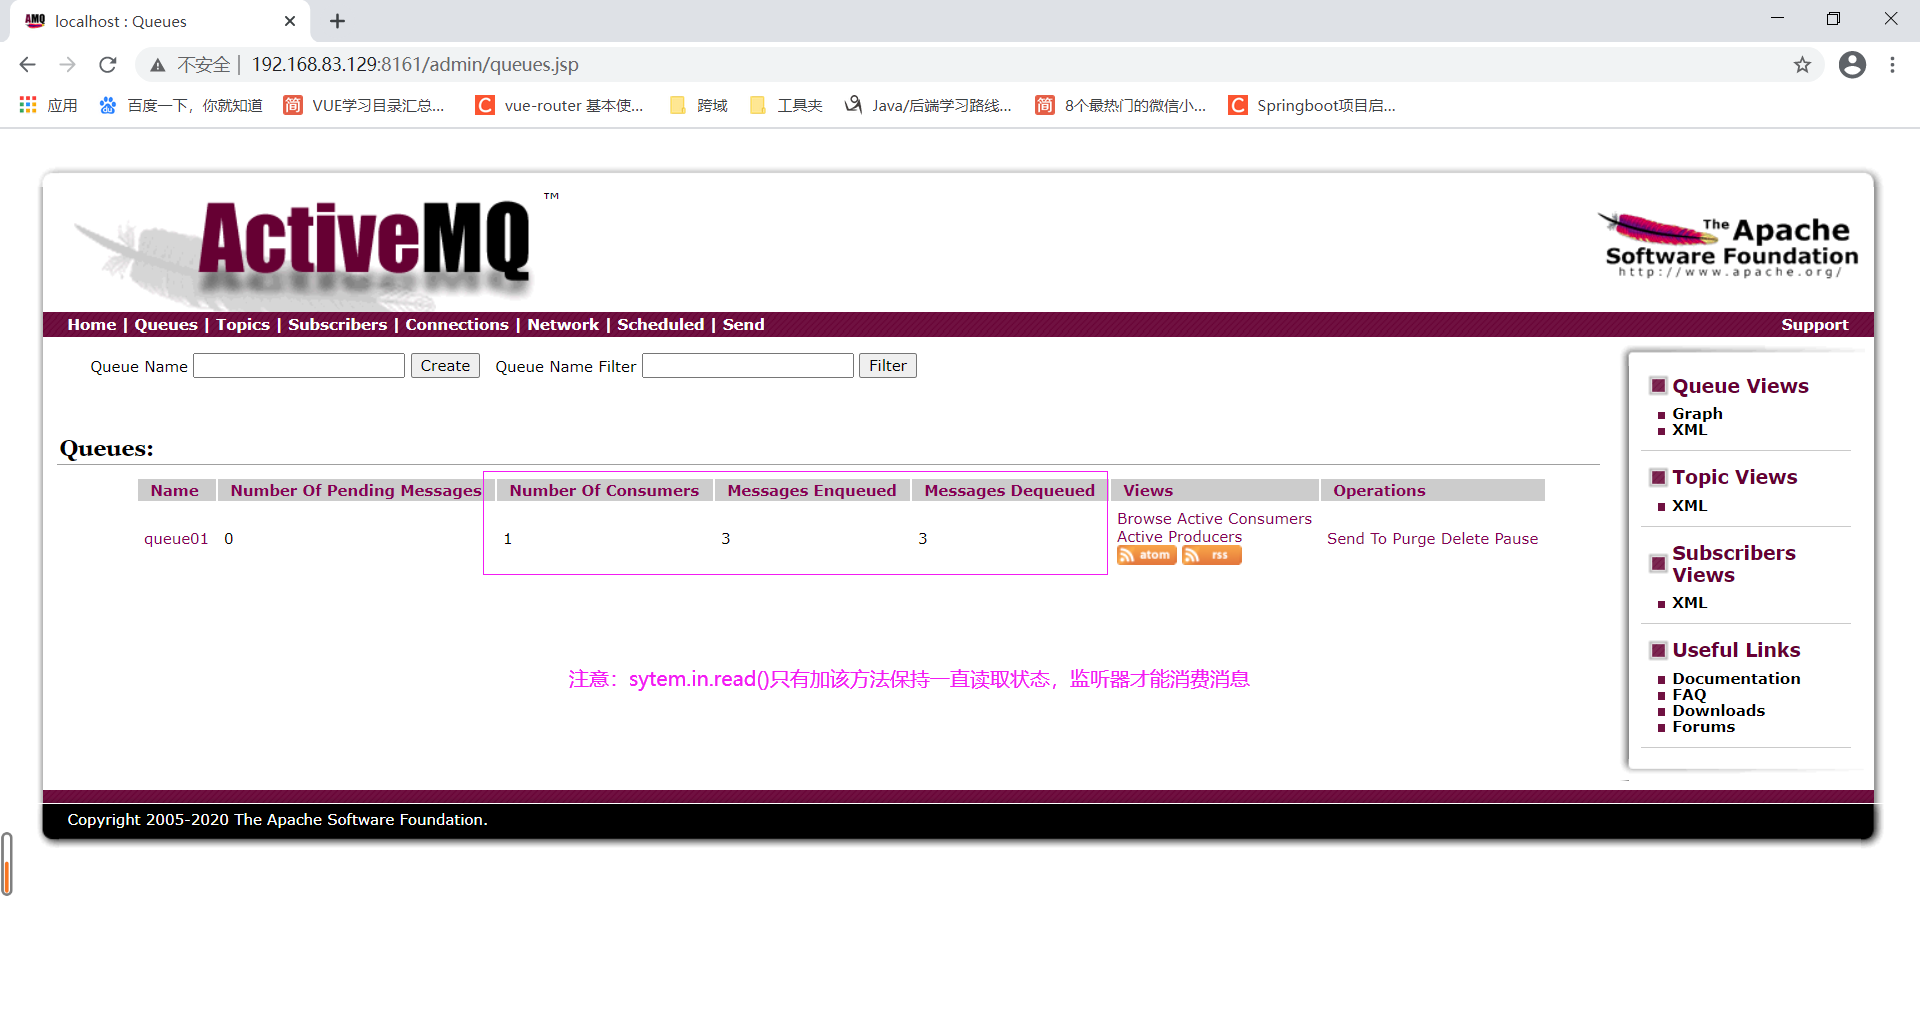Click Active Consumers for queue01
This screenshot has width=1920, height=1030.
(1244, 519)
